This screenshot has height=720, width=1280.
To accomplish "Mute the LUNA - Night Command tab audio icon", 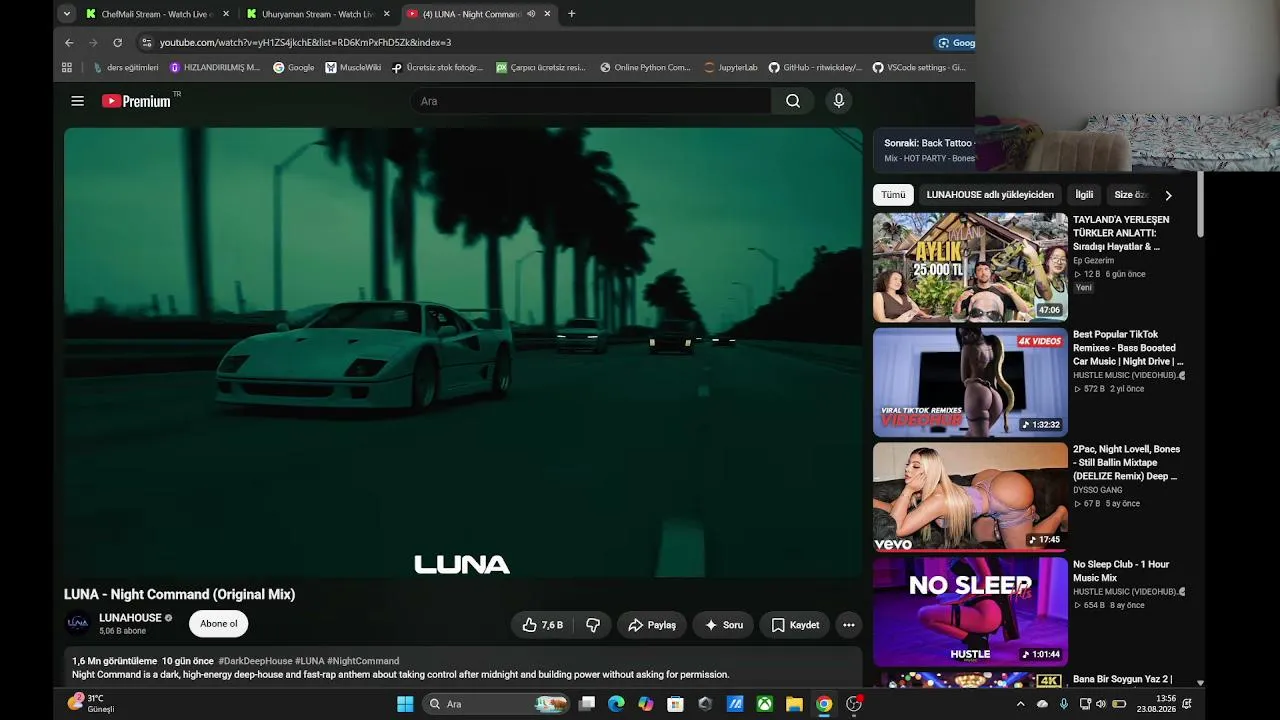I will 531,14.
